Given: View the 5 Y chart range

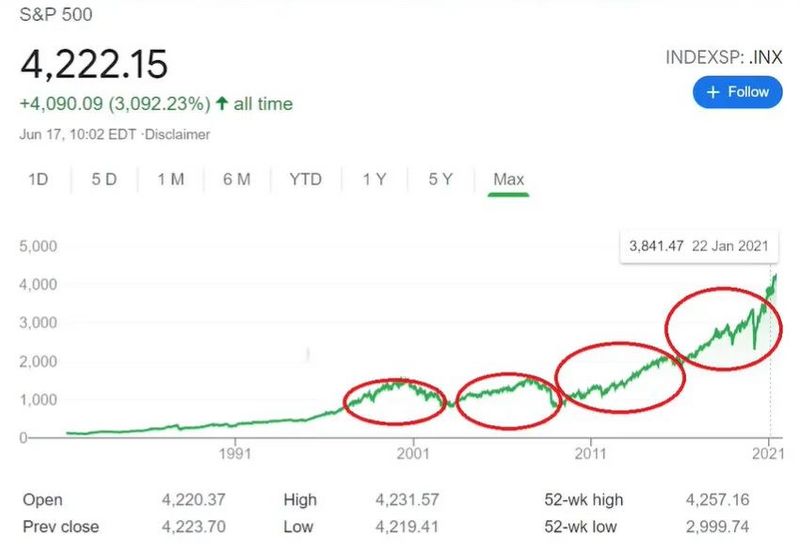Looking at the screenshot, I should click(440, 179).
